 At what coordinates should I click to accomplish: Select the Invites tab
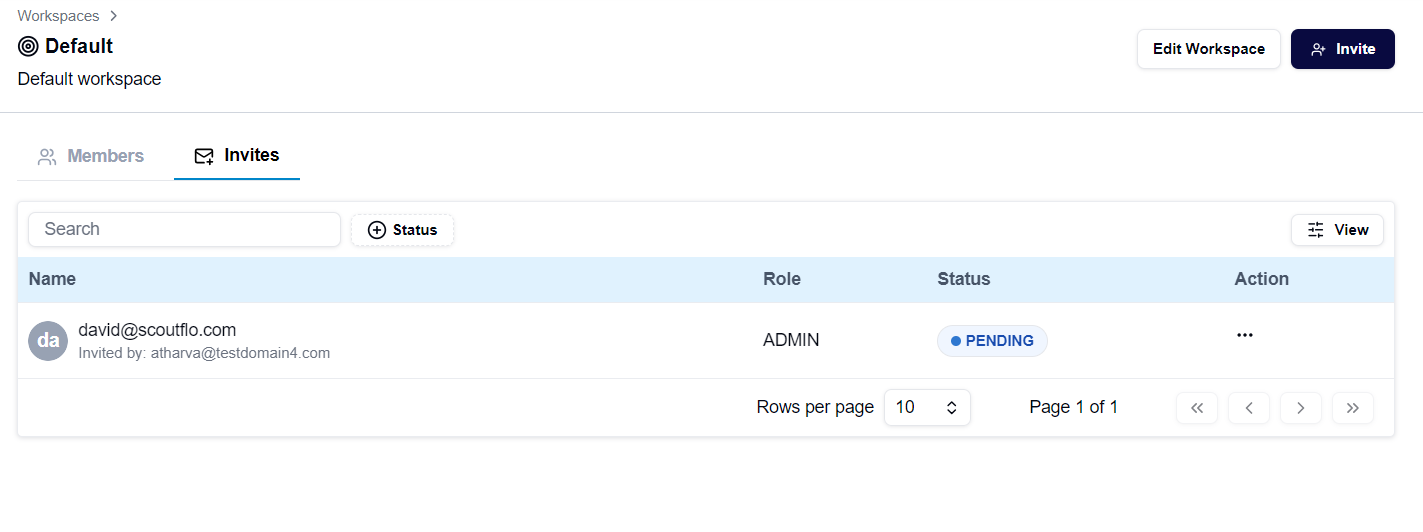(237, 156)
